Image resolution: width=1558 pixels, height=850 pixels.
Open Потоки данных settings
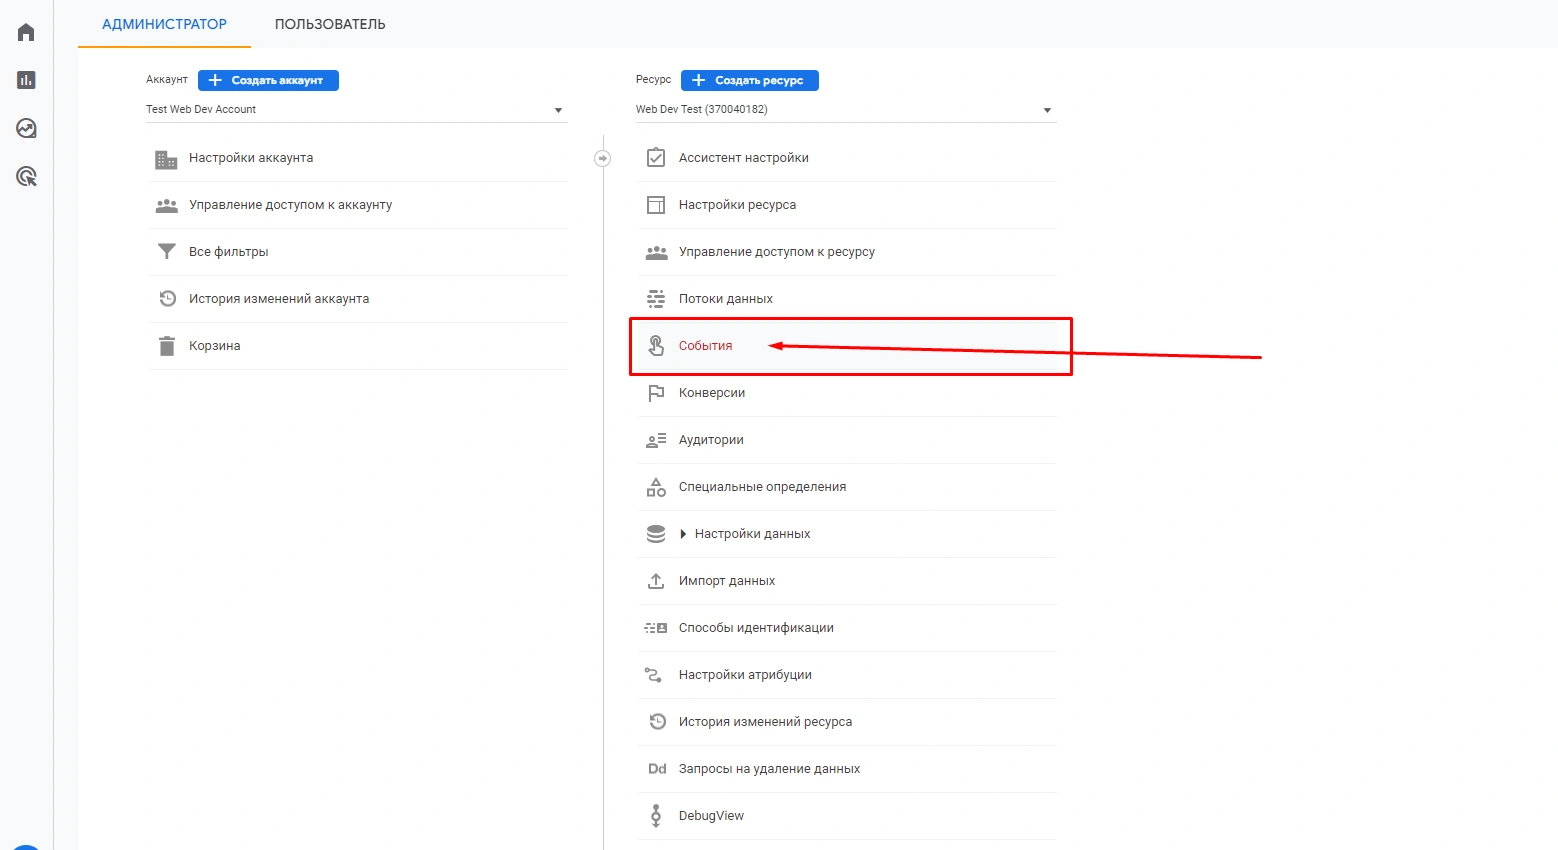[x=725, y=299]
